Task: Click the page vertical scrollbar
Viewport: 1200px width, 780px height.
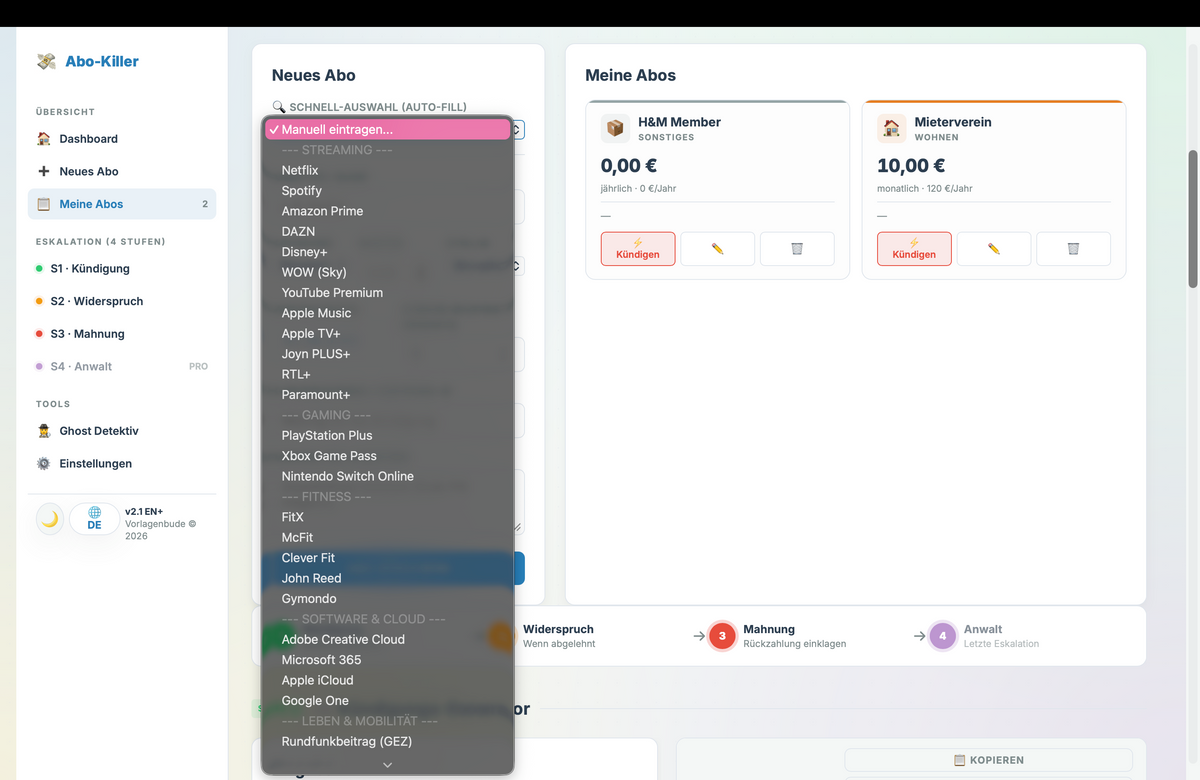Action: 1193,219
